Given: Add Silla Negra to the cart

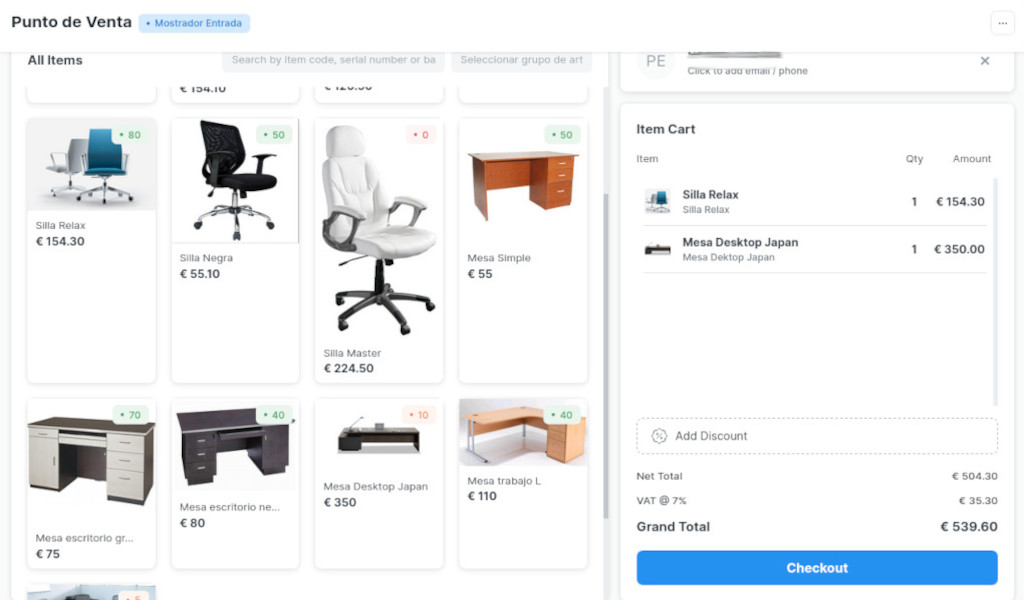Looking at the screenshot, I should [x=235, y=250].
